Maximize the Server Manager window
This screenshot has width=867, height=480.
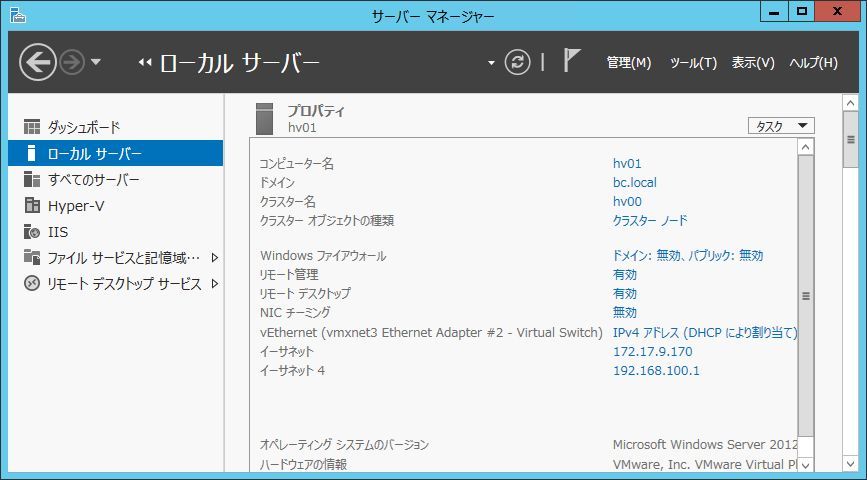(801, 12)
